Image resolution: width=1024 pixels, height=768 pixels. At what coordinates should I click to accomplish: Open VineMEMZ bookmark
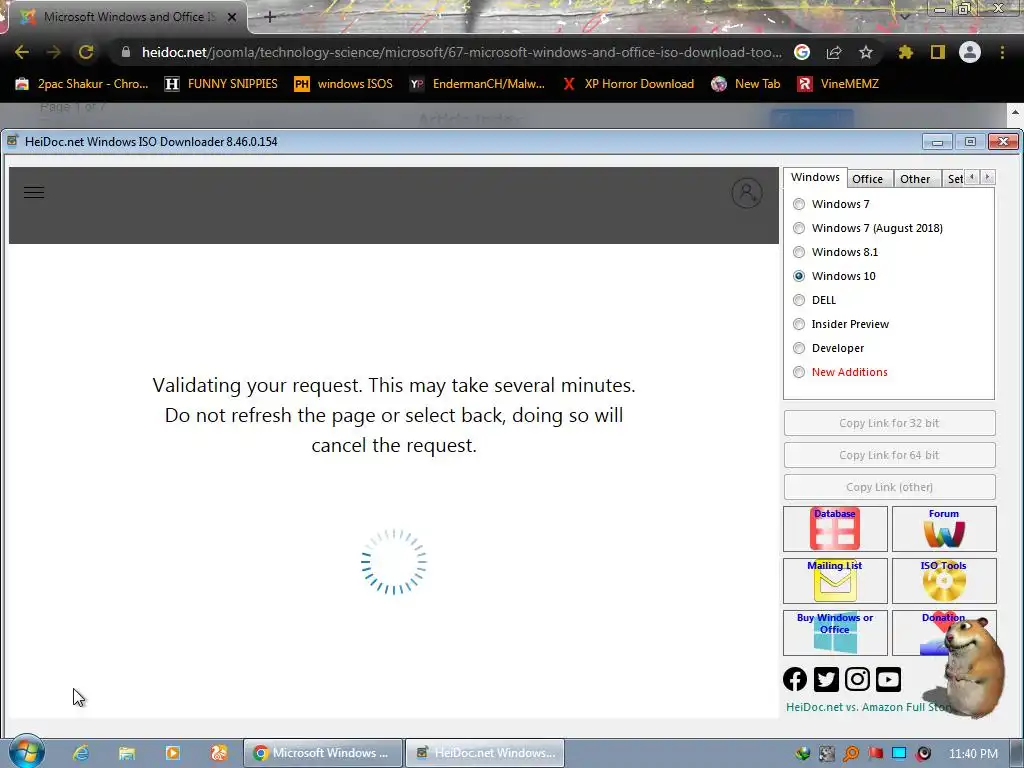838,84
